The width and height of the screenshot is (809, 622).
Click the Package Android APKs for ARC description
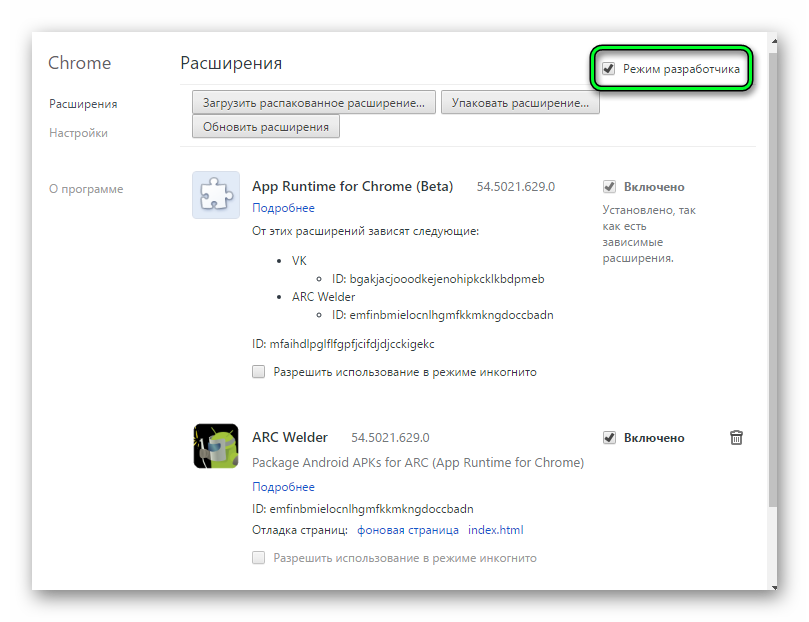418,463
